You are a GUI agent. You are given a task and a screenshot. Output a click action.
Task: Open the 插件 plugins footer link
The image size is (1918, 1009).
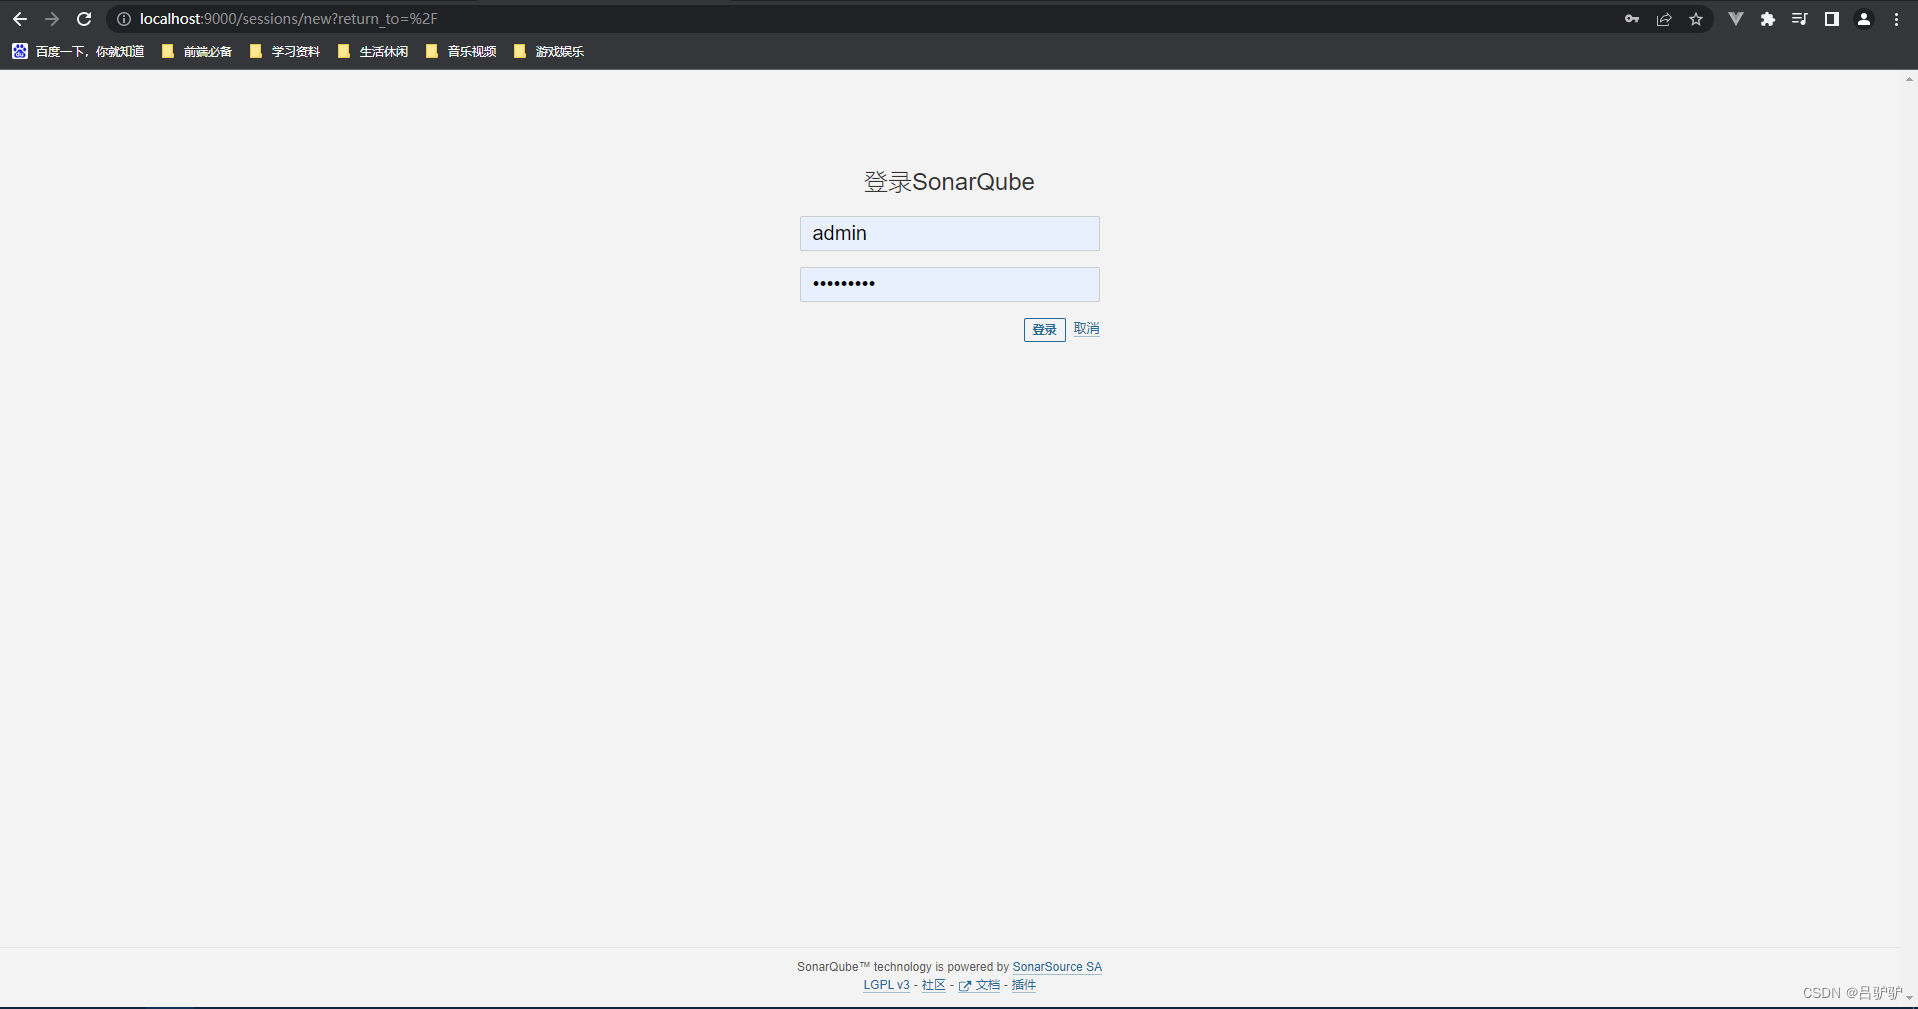[x=1023, y=985]
